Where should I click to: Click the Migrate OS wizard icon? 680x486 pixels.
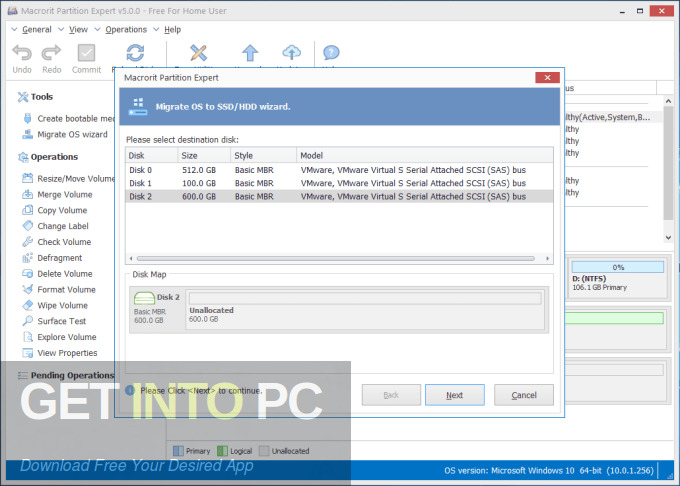click(x=28, y=134)
